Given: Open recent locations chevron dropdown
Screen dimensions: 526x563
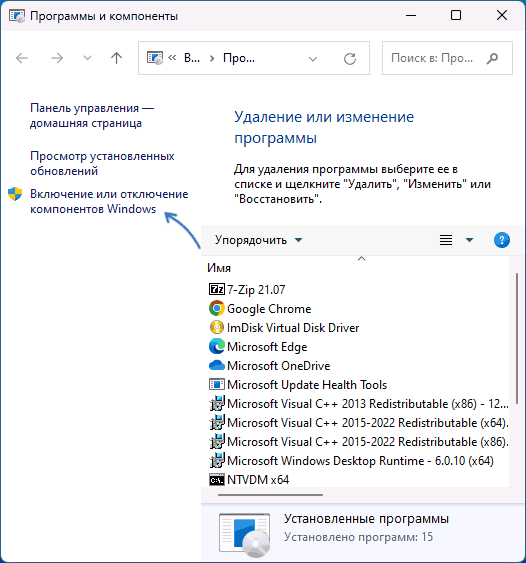Looking at the screenshot, I should click(87, 58).
